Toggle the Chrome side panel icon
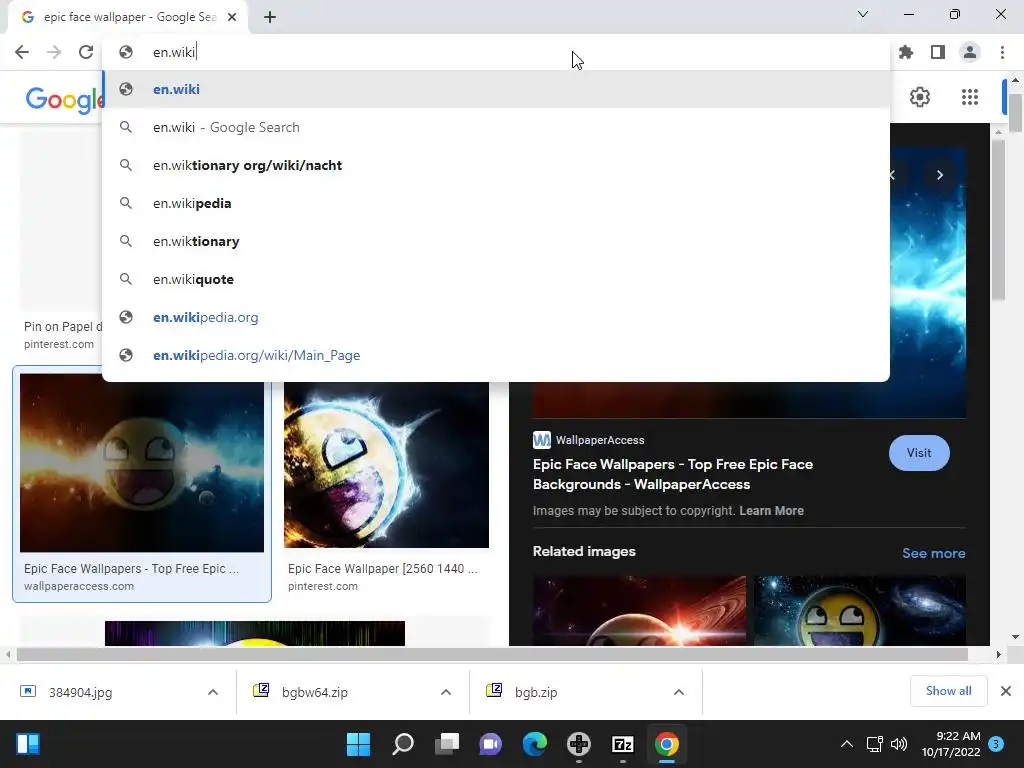Image resolution: width=1024 pixels, height=768 pixels. pos(938,52)
